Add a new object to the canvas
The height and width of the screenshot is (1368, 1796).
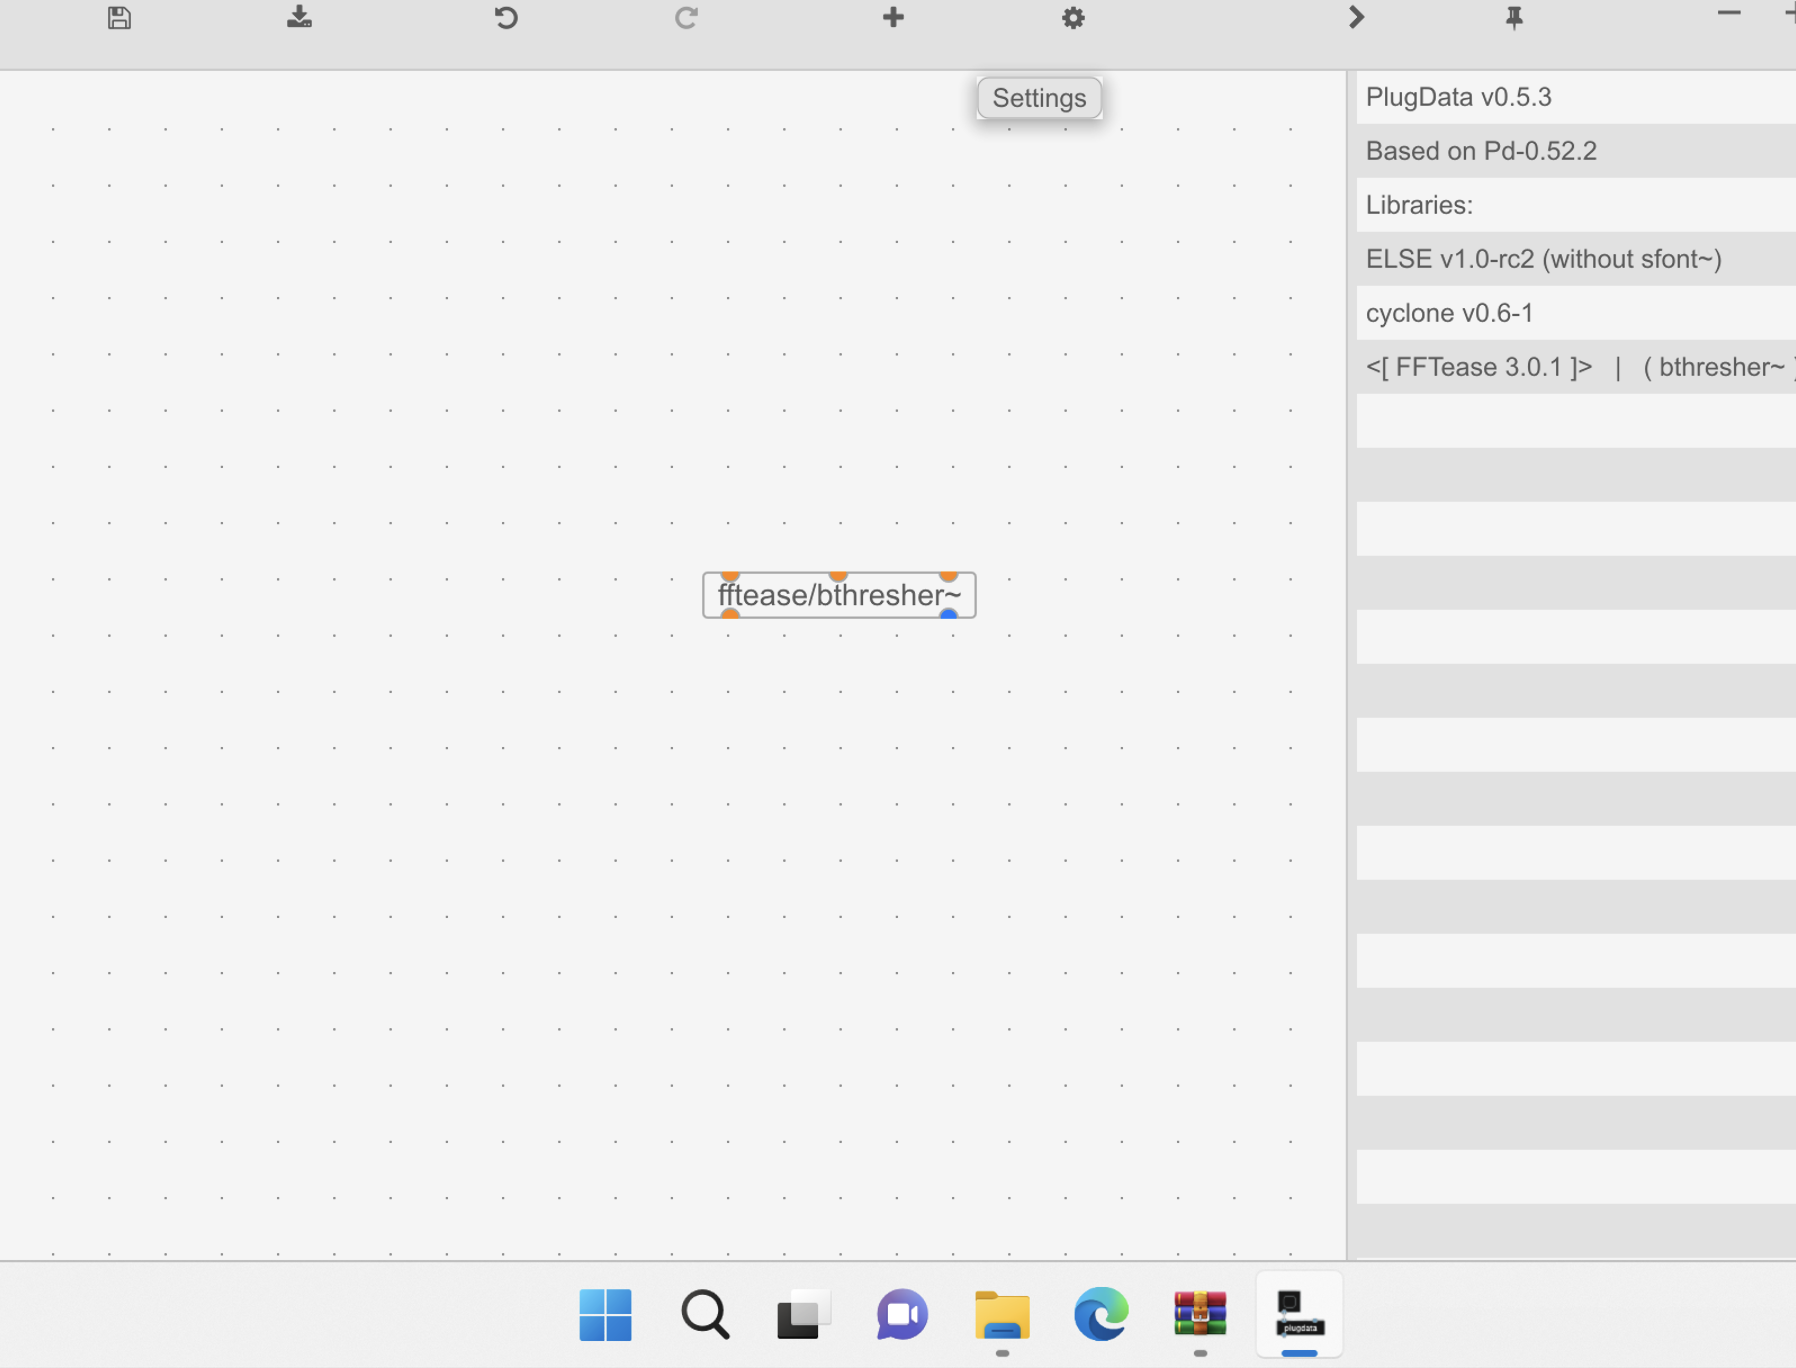click(x=891, y=18)
